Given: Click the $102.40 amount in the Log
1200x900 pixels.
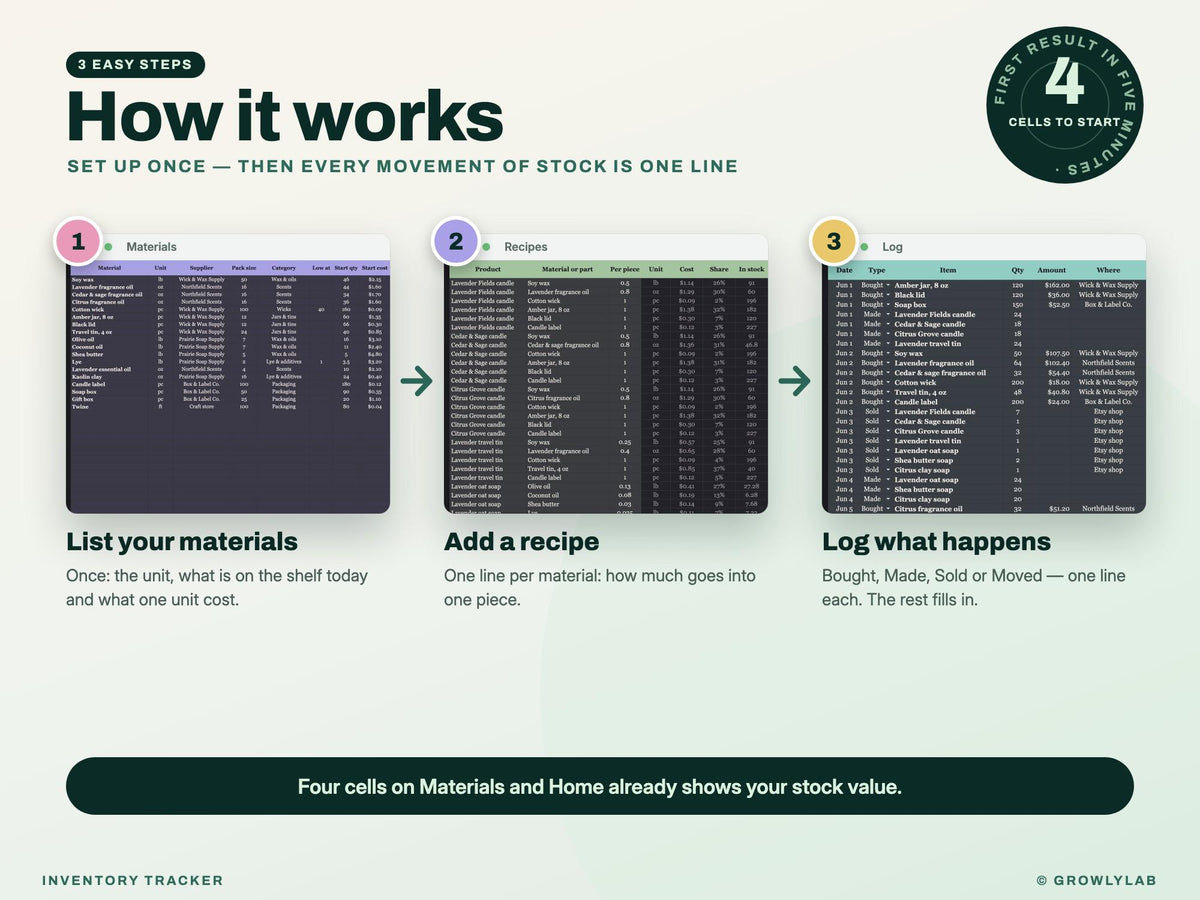Looking at the screenshot, I should click(x=1056, y=363).
